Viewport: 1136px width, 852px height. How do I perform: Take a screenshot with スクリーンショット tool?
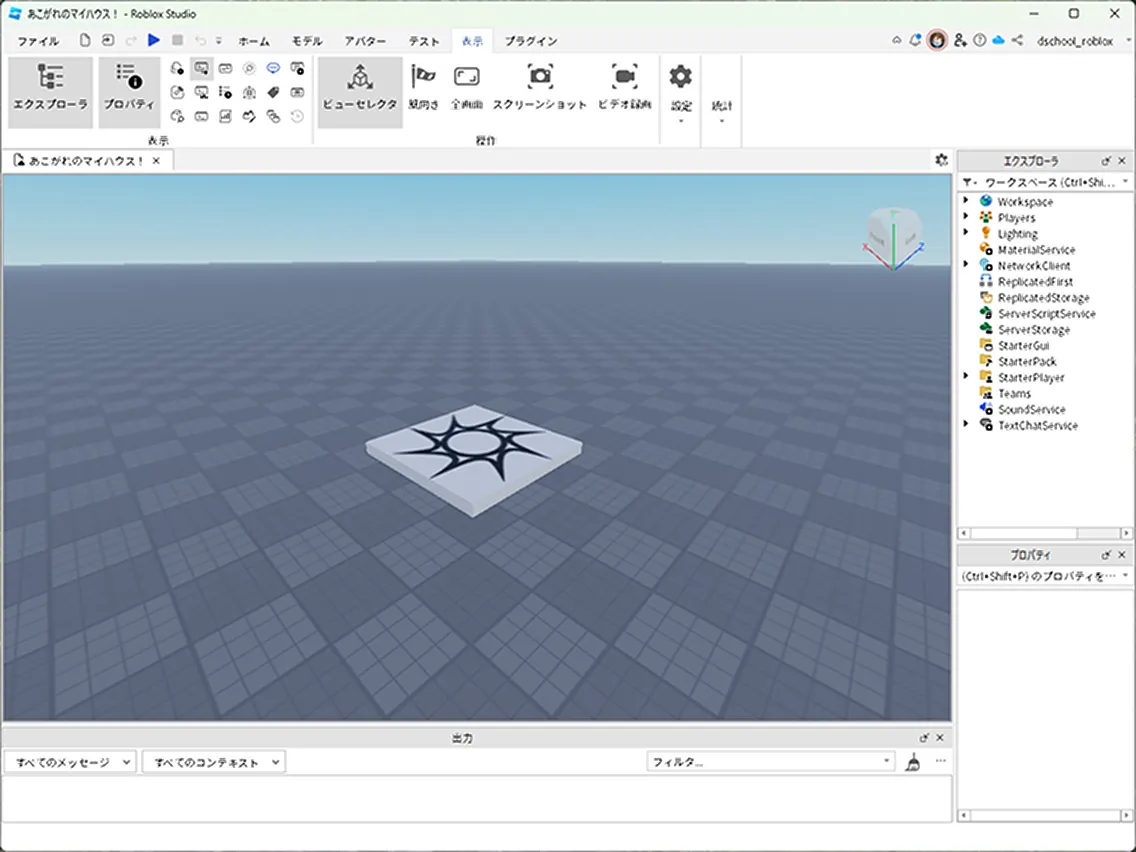coord(540,88)
